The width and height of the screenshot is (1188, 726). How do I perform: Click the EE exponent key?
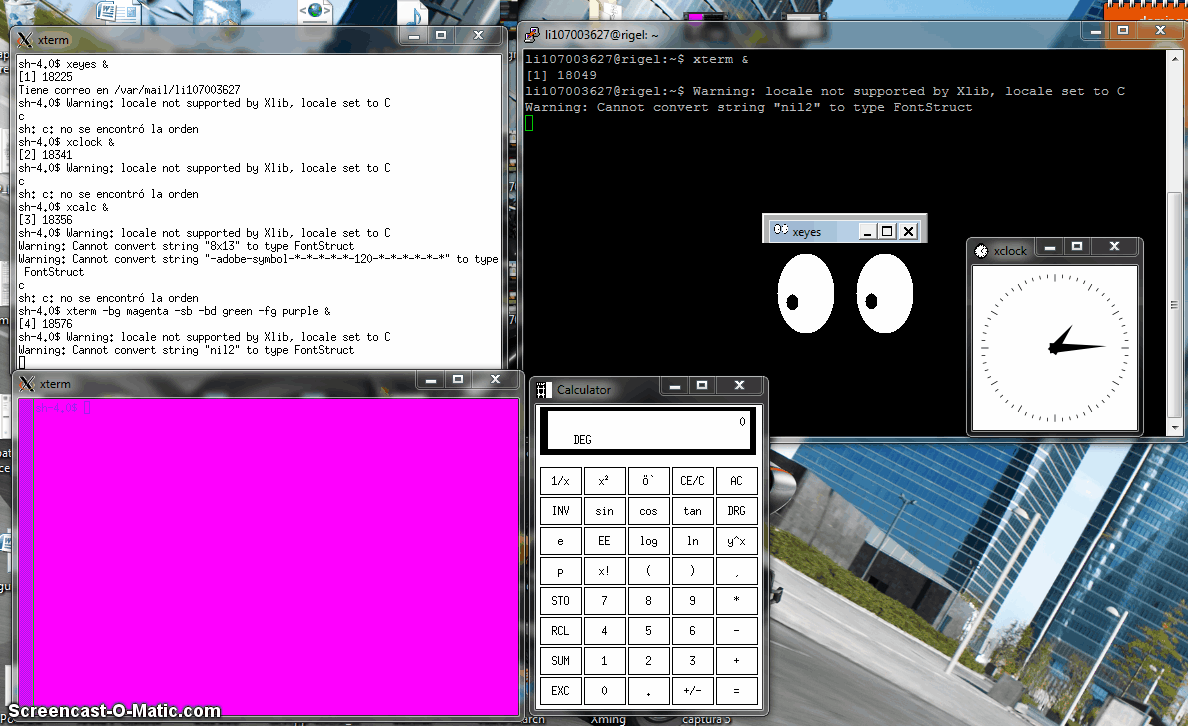click(x=604, y=541)
